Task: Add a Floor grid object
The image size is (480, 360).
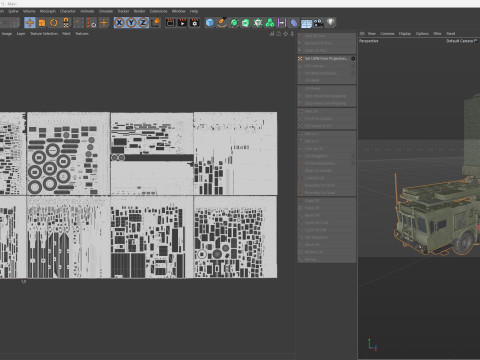Action: tap(306, 23)
